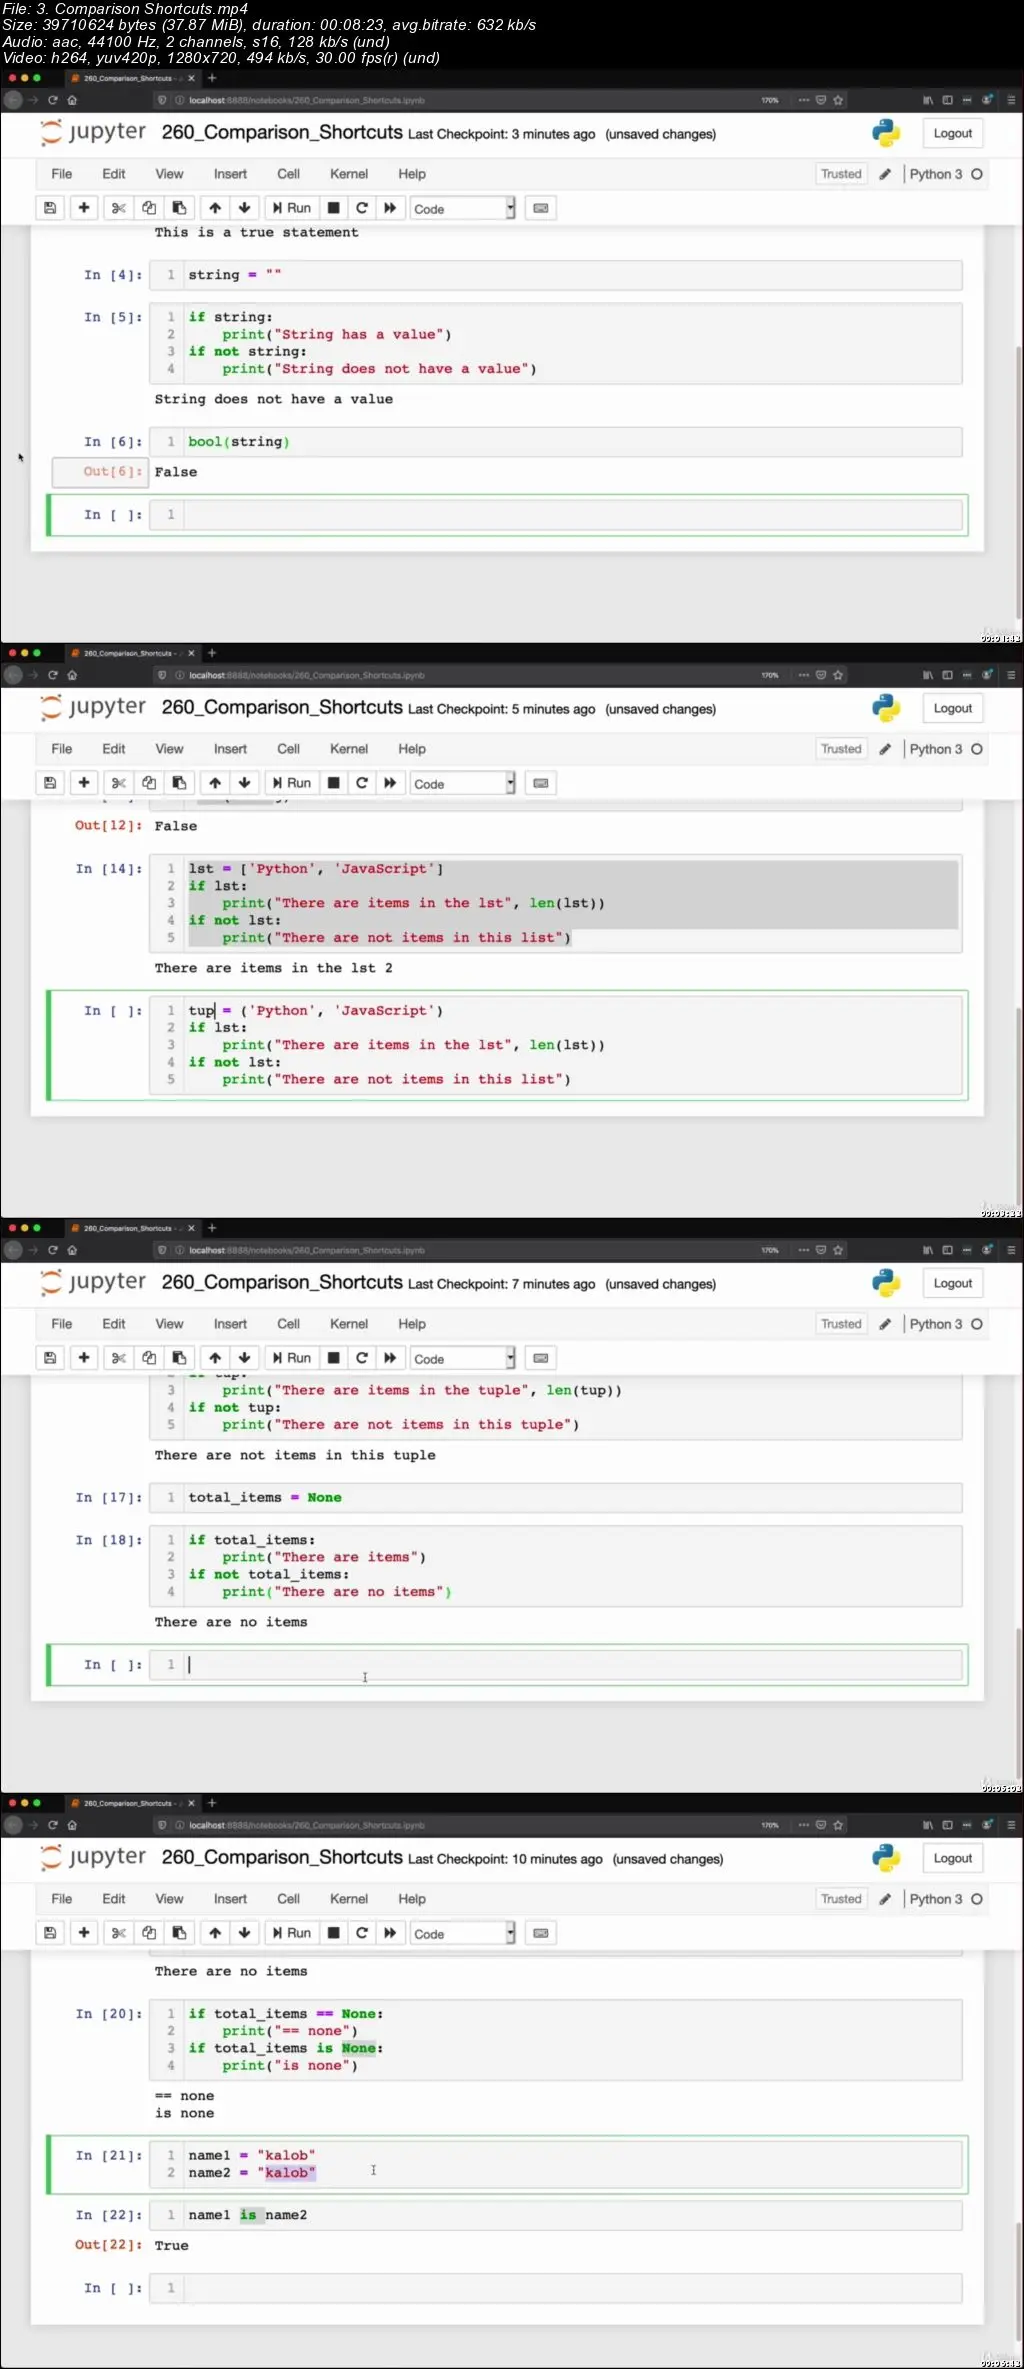Interrupt the kernel in the 3-minutes-ago checkpoint frame
This screenshot has height=2369, width=1024.
point(334,208)
